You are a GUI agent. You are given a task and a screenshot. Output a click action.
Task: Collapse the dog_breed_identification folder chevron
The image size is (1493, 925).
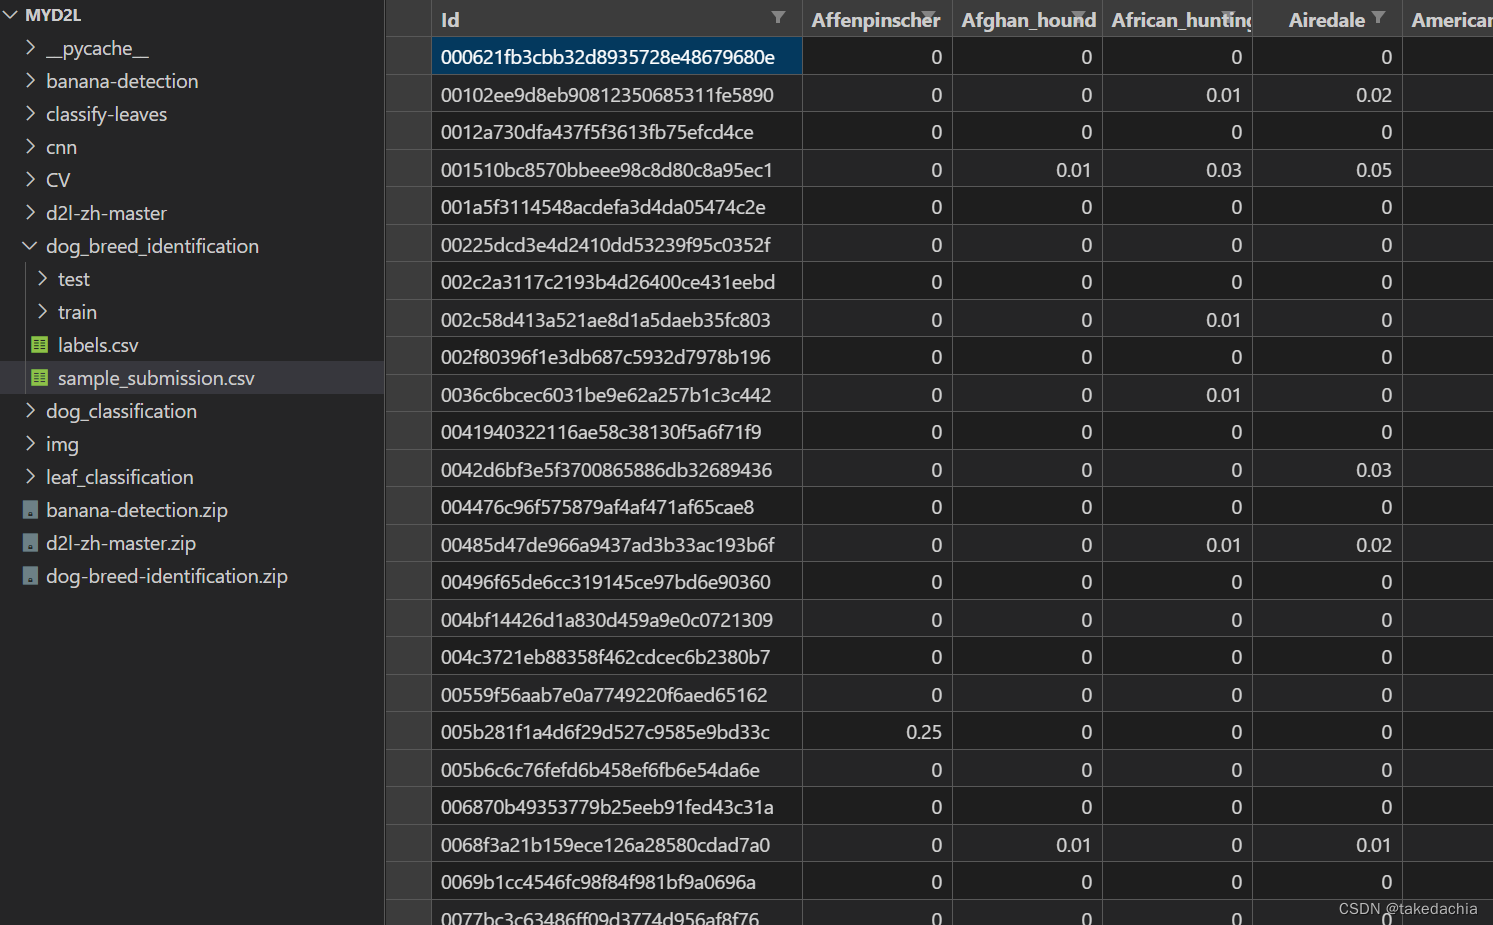click(30, 246)
